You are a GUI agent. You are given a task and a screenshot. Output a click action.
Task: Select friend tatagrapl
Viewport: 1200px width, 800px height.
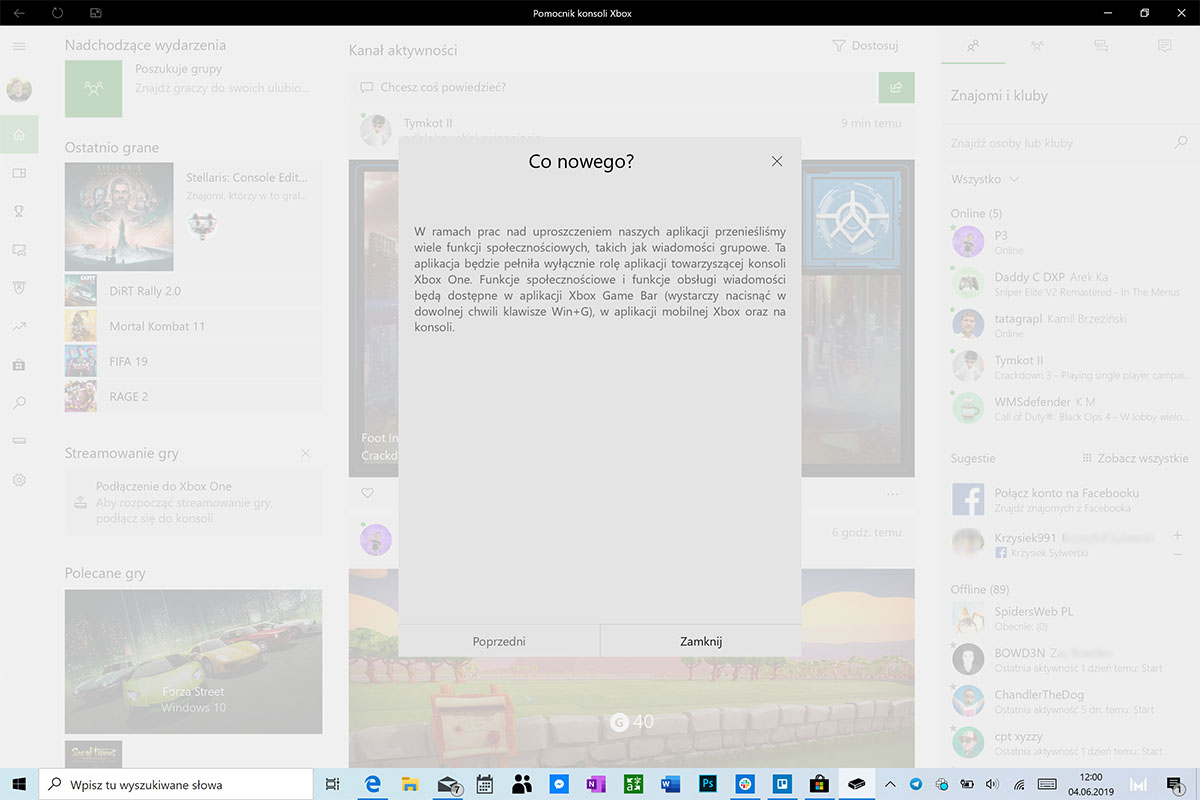[1069, 325]
